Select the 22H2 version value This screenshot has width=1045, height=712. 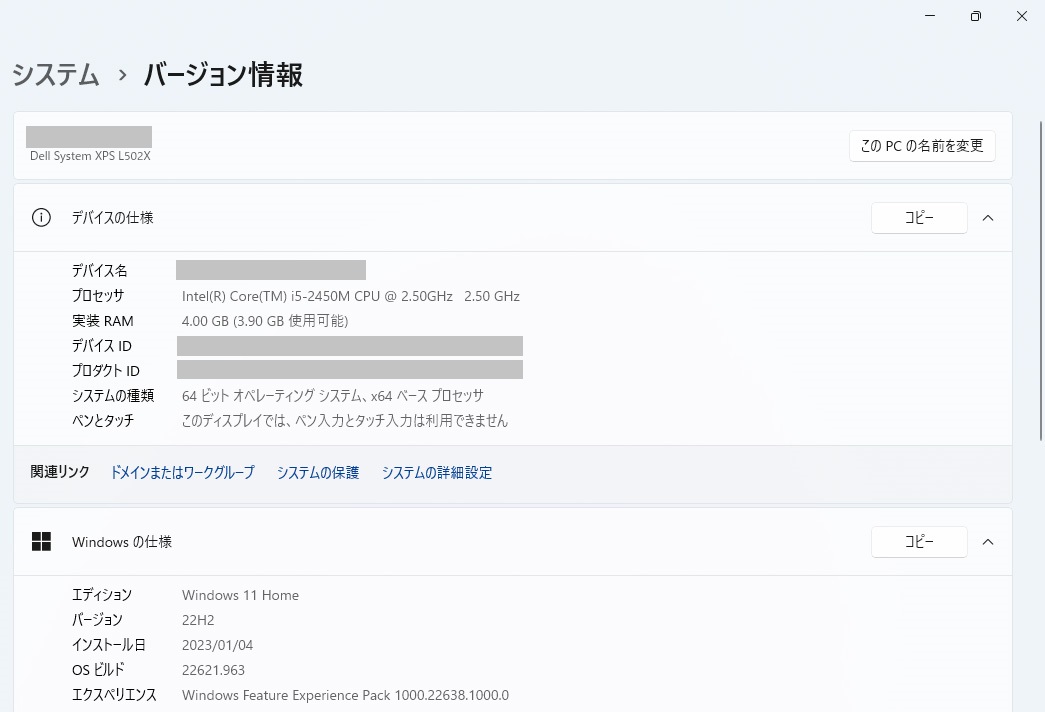(x=198, y=620)
